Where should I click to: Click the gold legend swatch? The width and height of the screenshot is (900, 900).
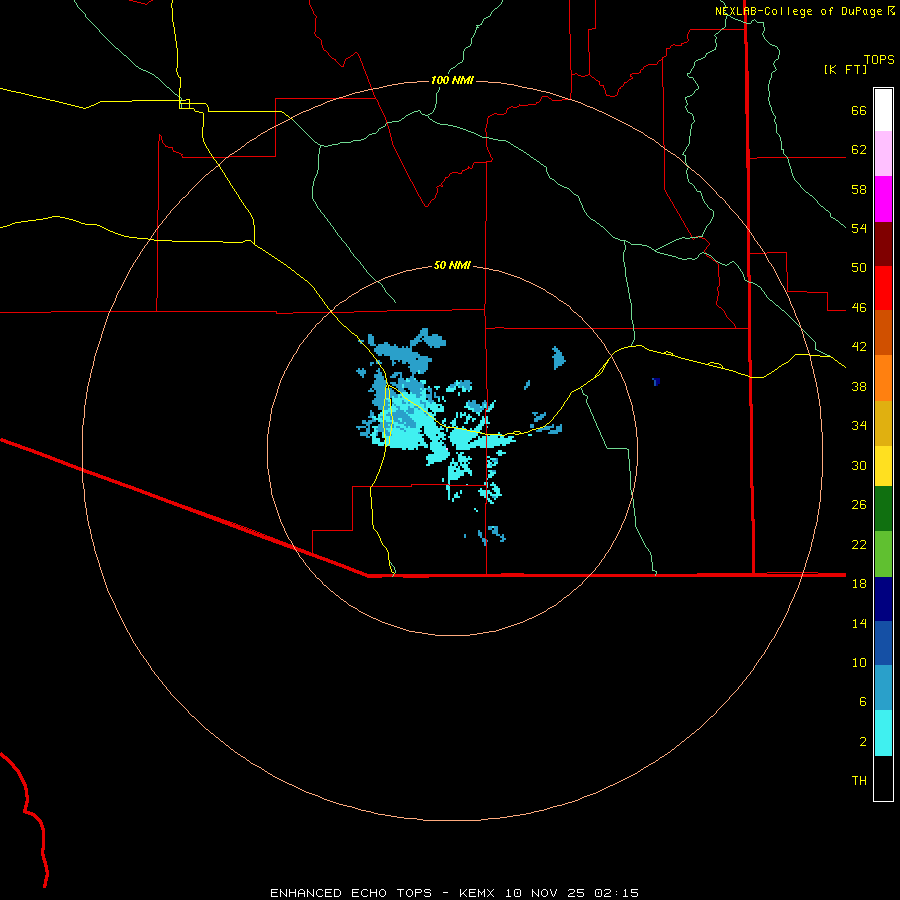[883, 423]
